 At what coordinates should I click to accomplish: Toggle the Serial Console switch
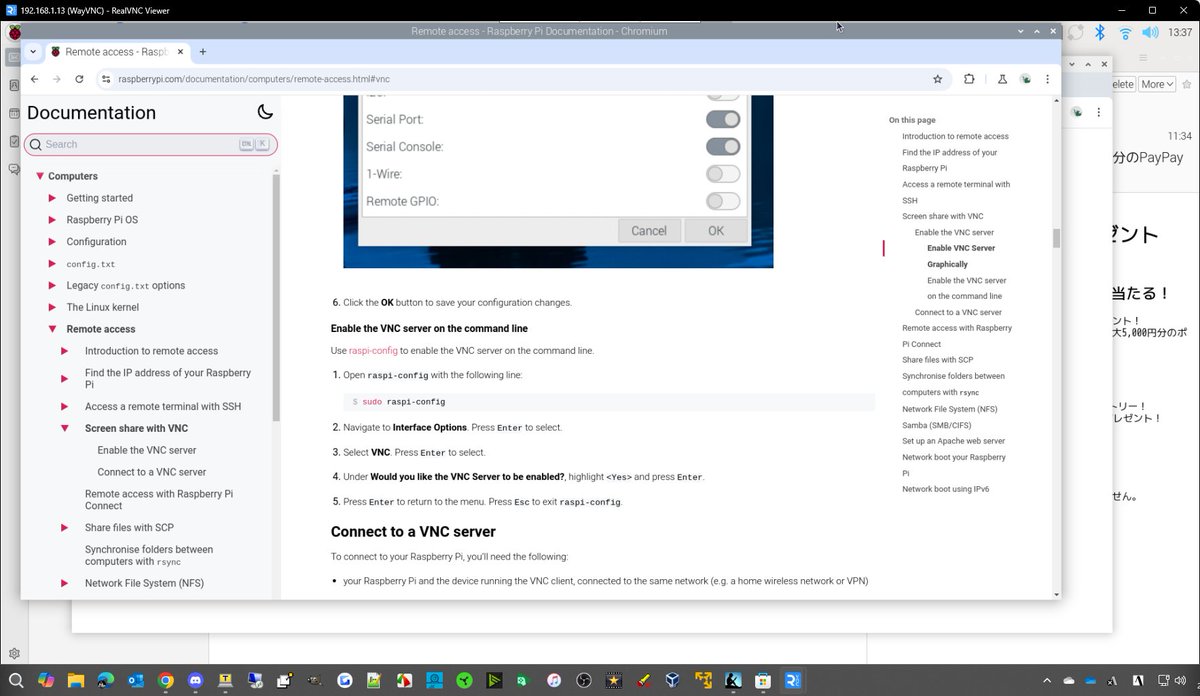tap(723, 146)
